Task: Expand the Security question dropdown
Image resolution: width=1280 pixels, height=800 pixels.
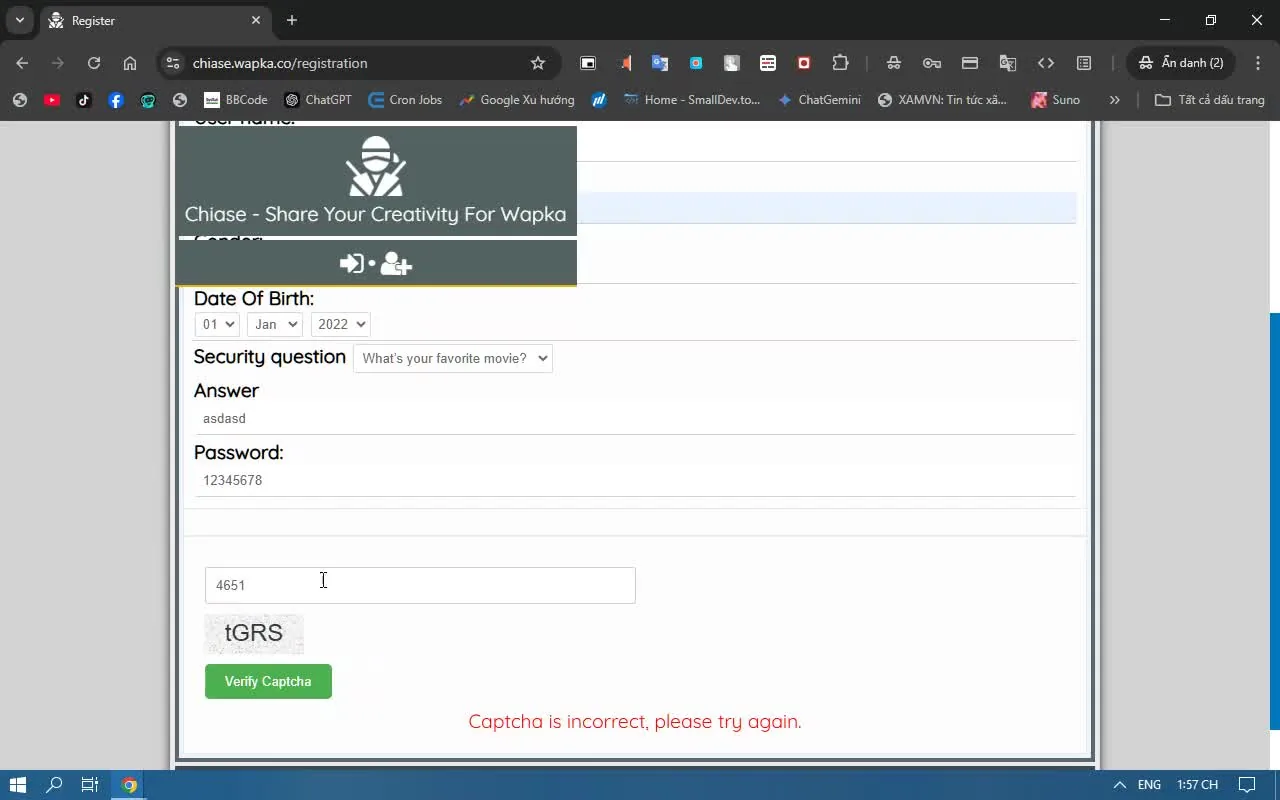Action: pyautogui.click(x=452, y=358)
